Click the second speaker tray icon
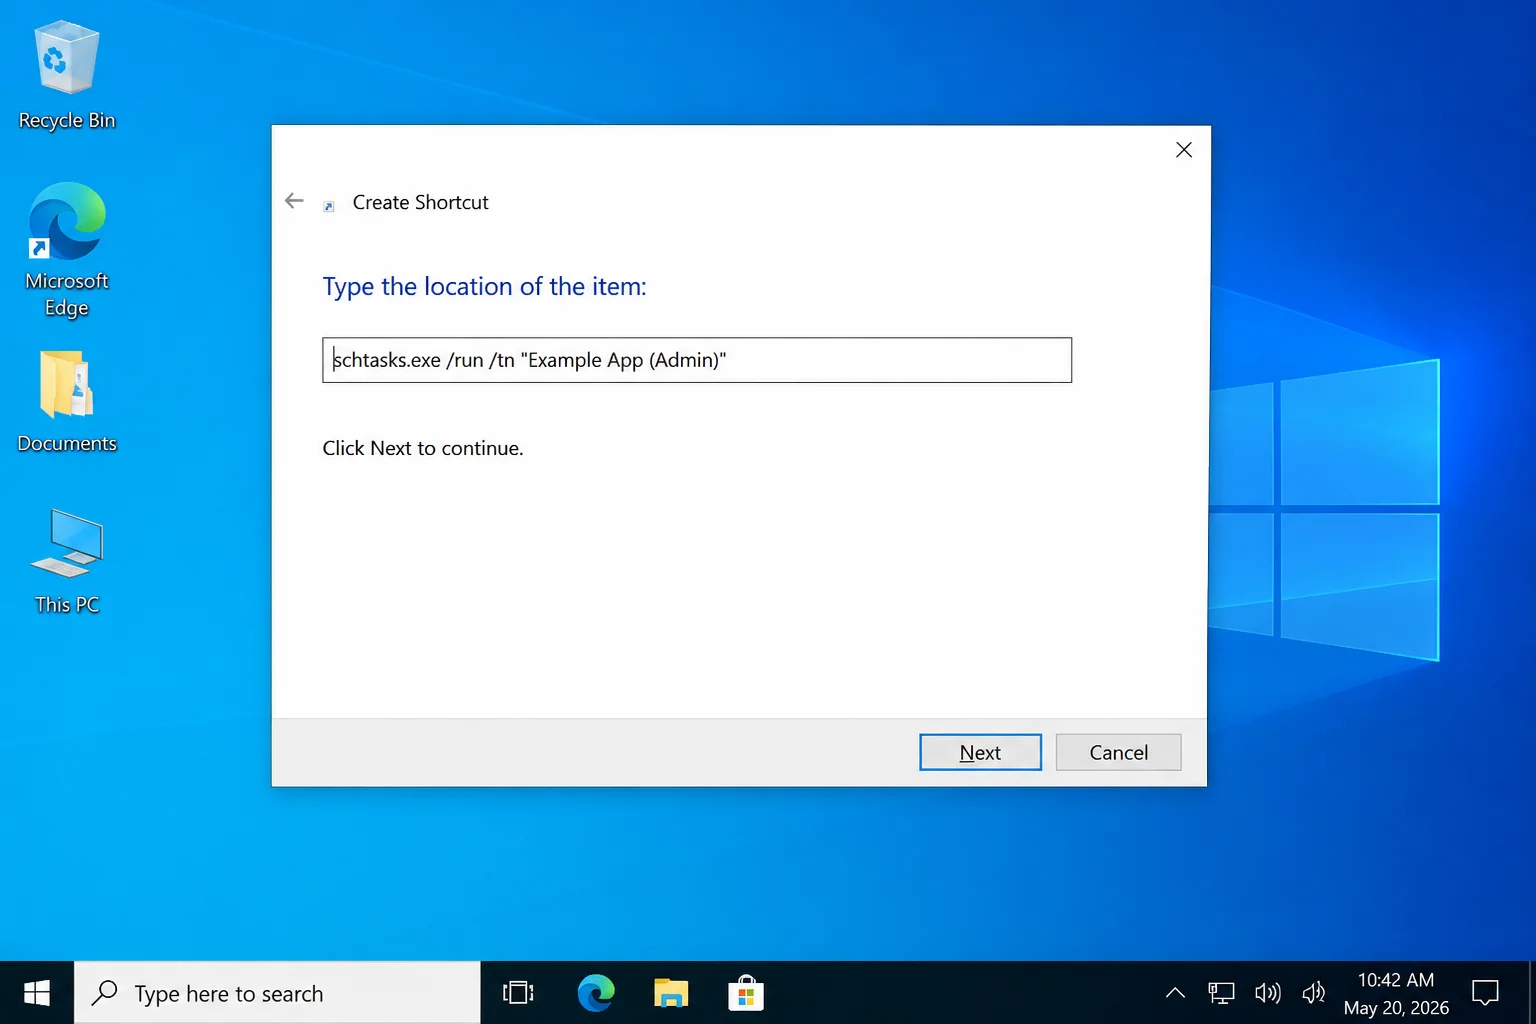 tap(1314, 993)
